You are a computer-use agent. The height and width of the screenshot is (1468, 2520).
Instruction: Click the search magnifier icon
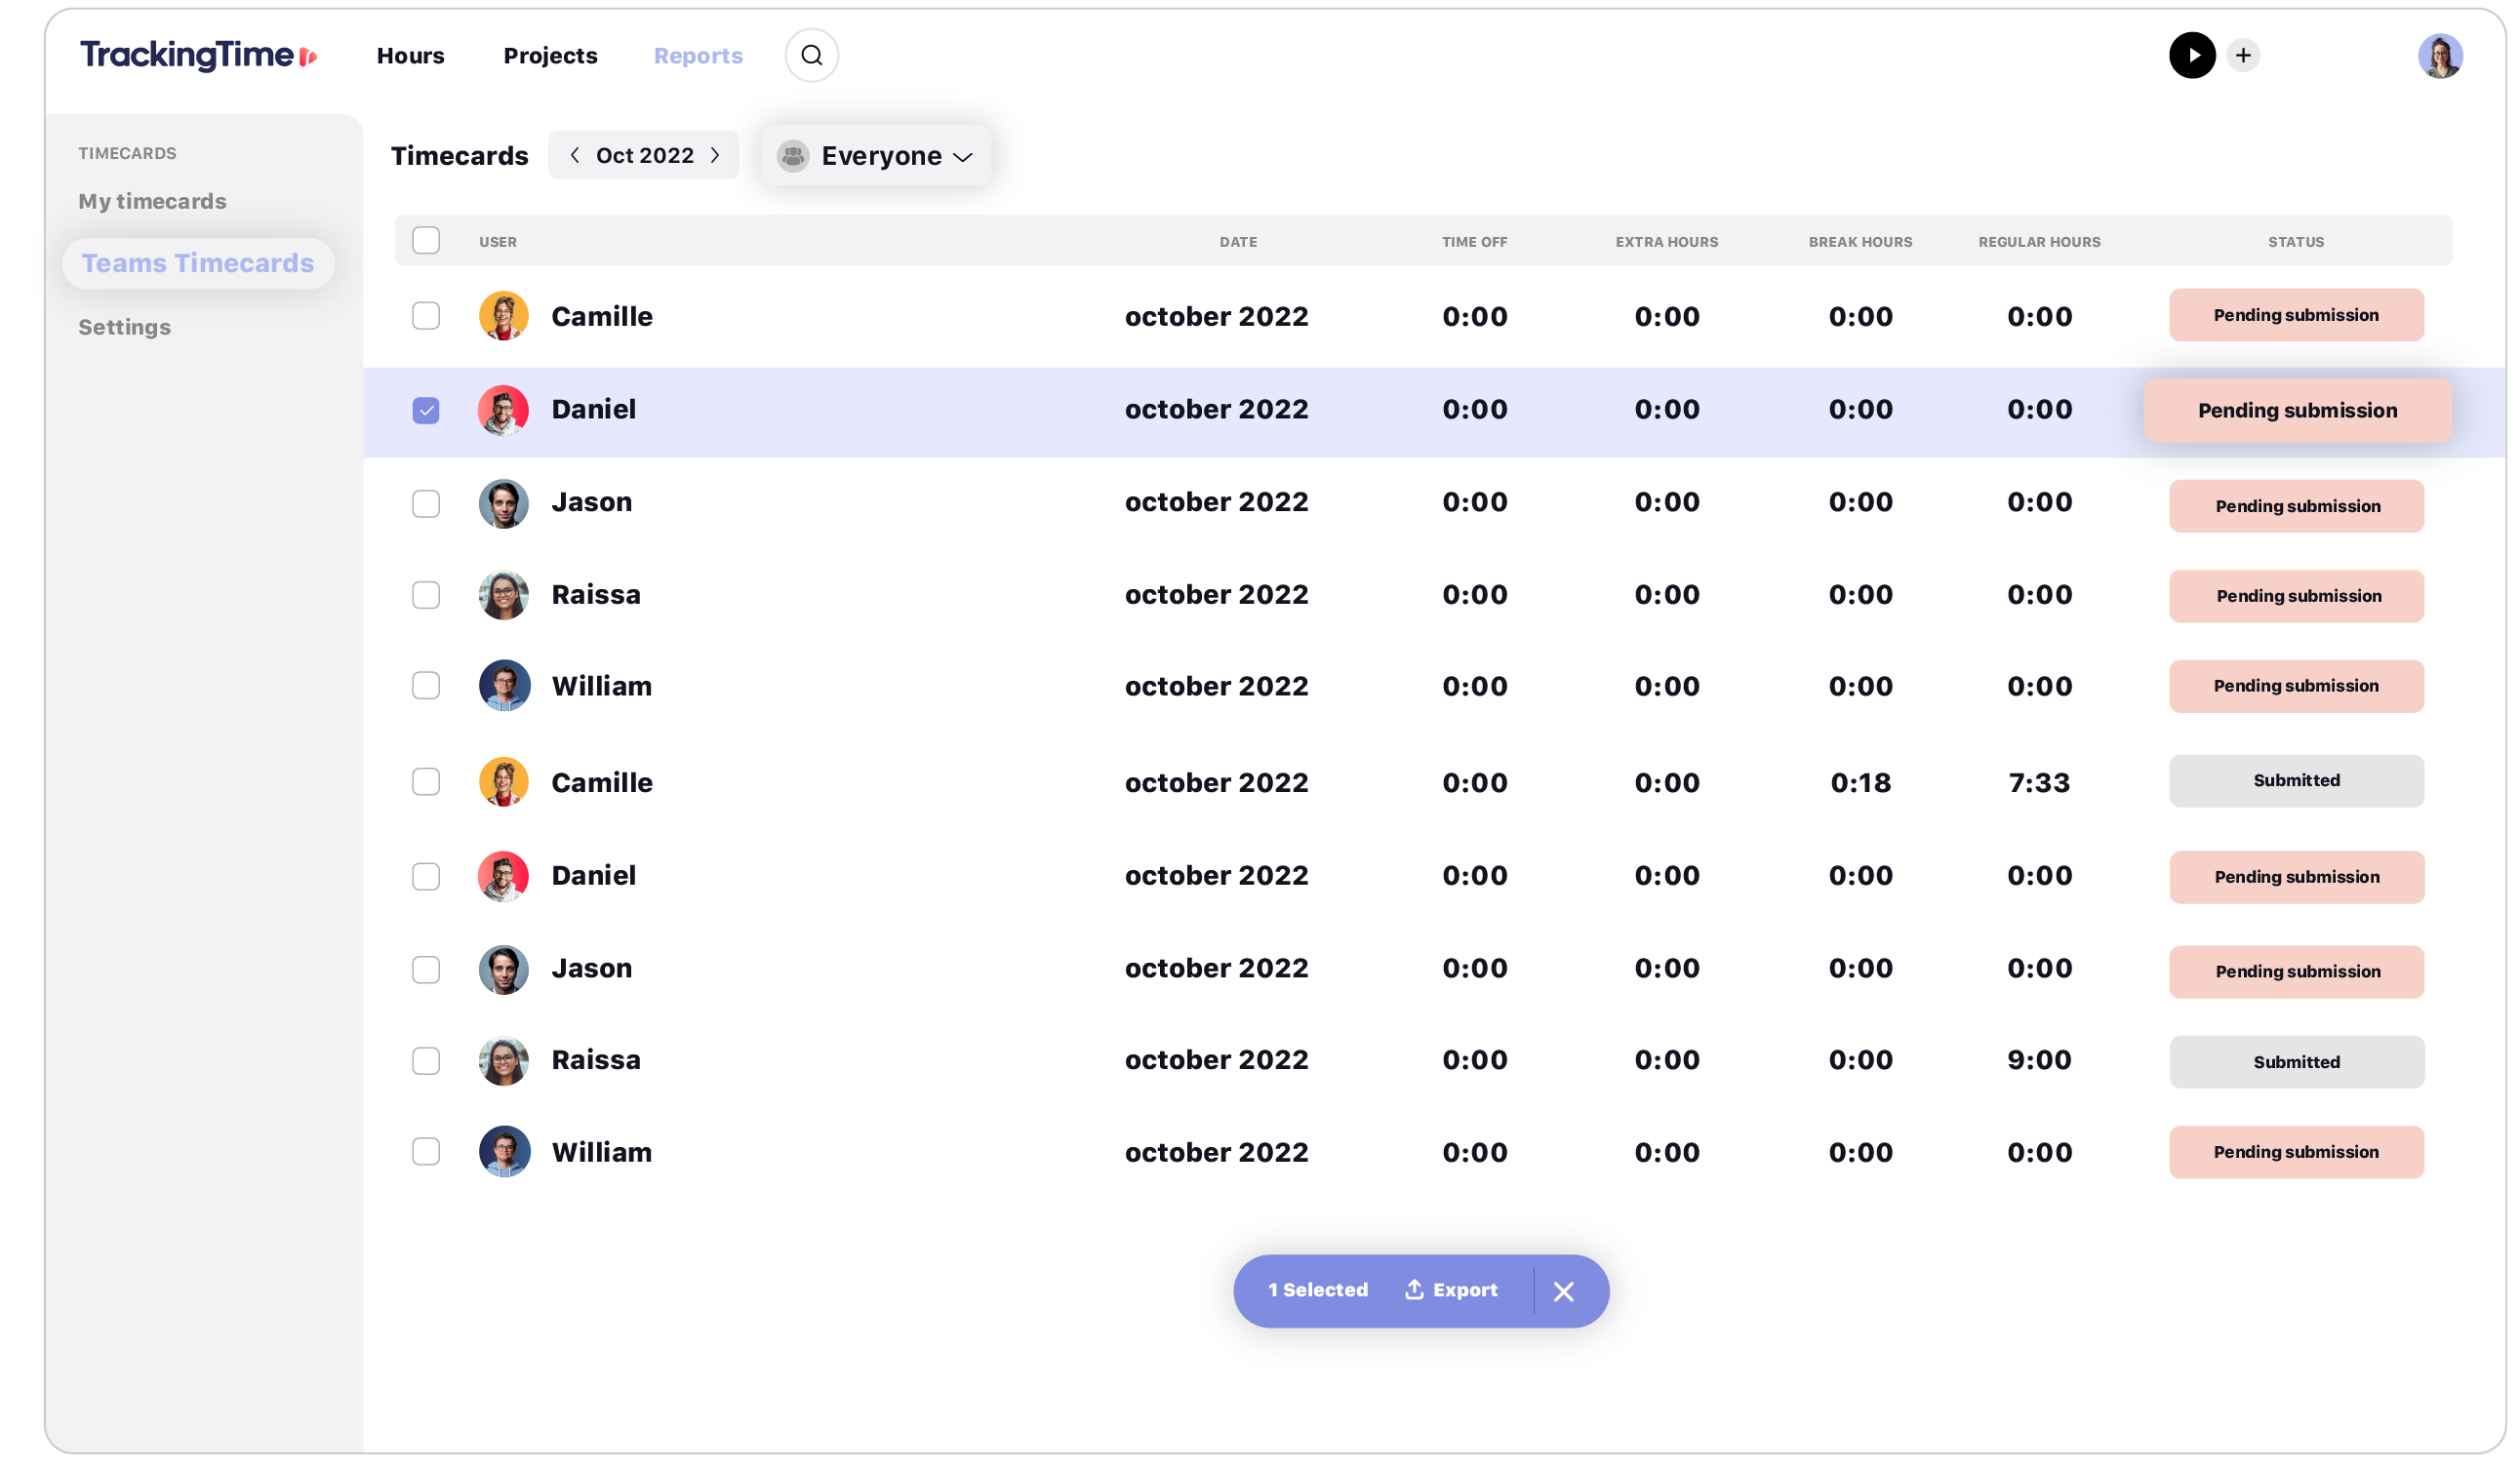pyautogui.click(x=809, y=55)
